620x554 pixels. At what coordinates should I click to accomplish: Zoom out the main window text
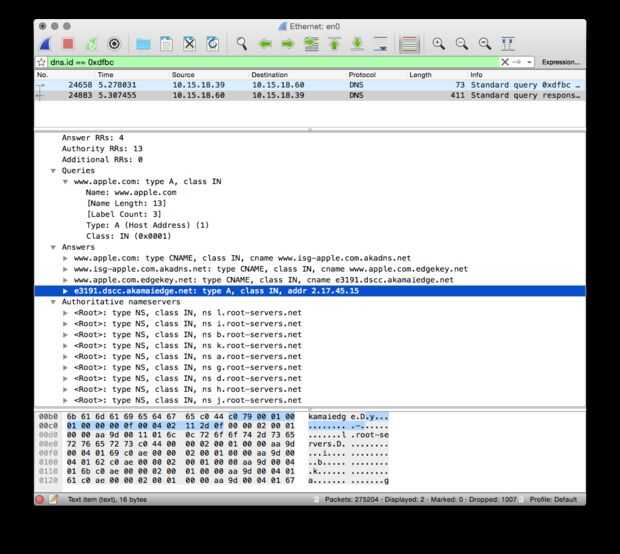tap(461, 43)
